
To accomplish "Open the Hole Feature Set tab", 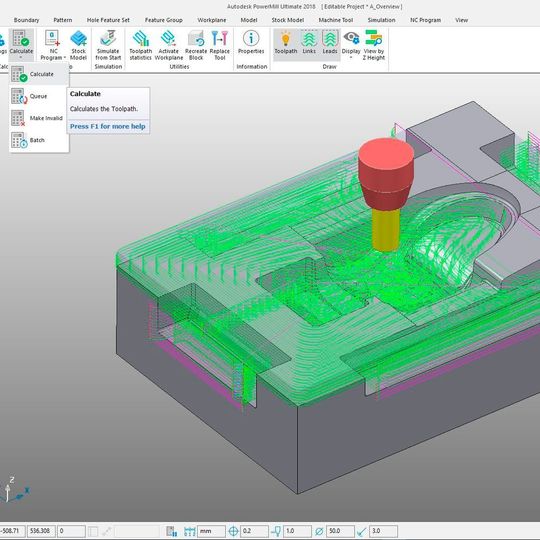I will tap(108, 20).
